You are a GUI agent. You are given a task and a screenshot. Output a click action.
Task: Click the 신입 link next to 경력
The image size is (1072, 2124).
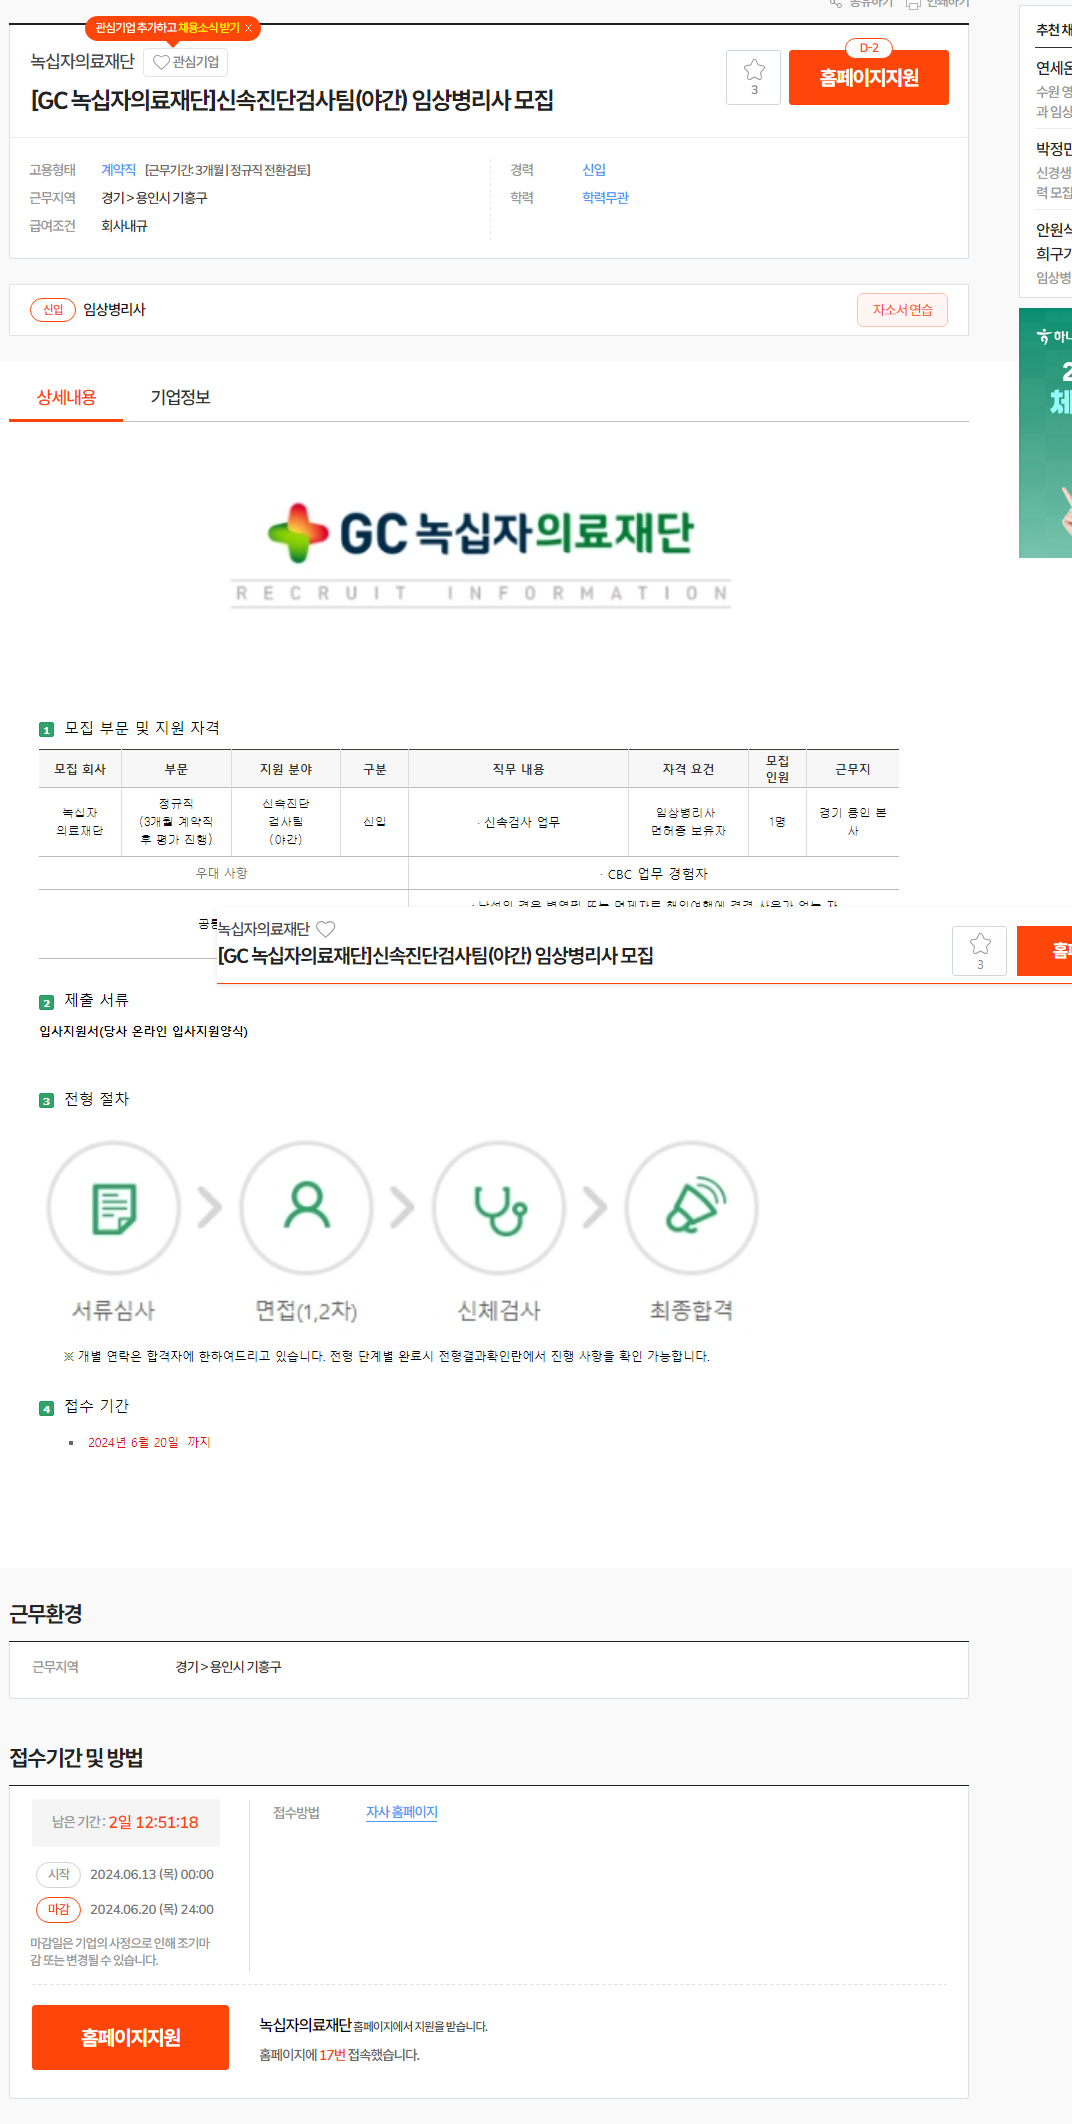coord(594,170)
